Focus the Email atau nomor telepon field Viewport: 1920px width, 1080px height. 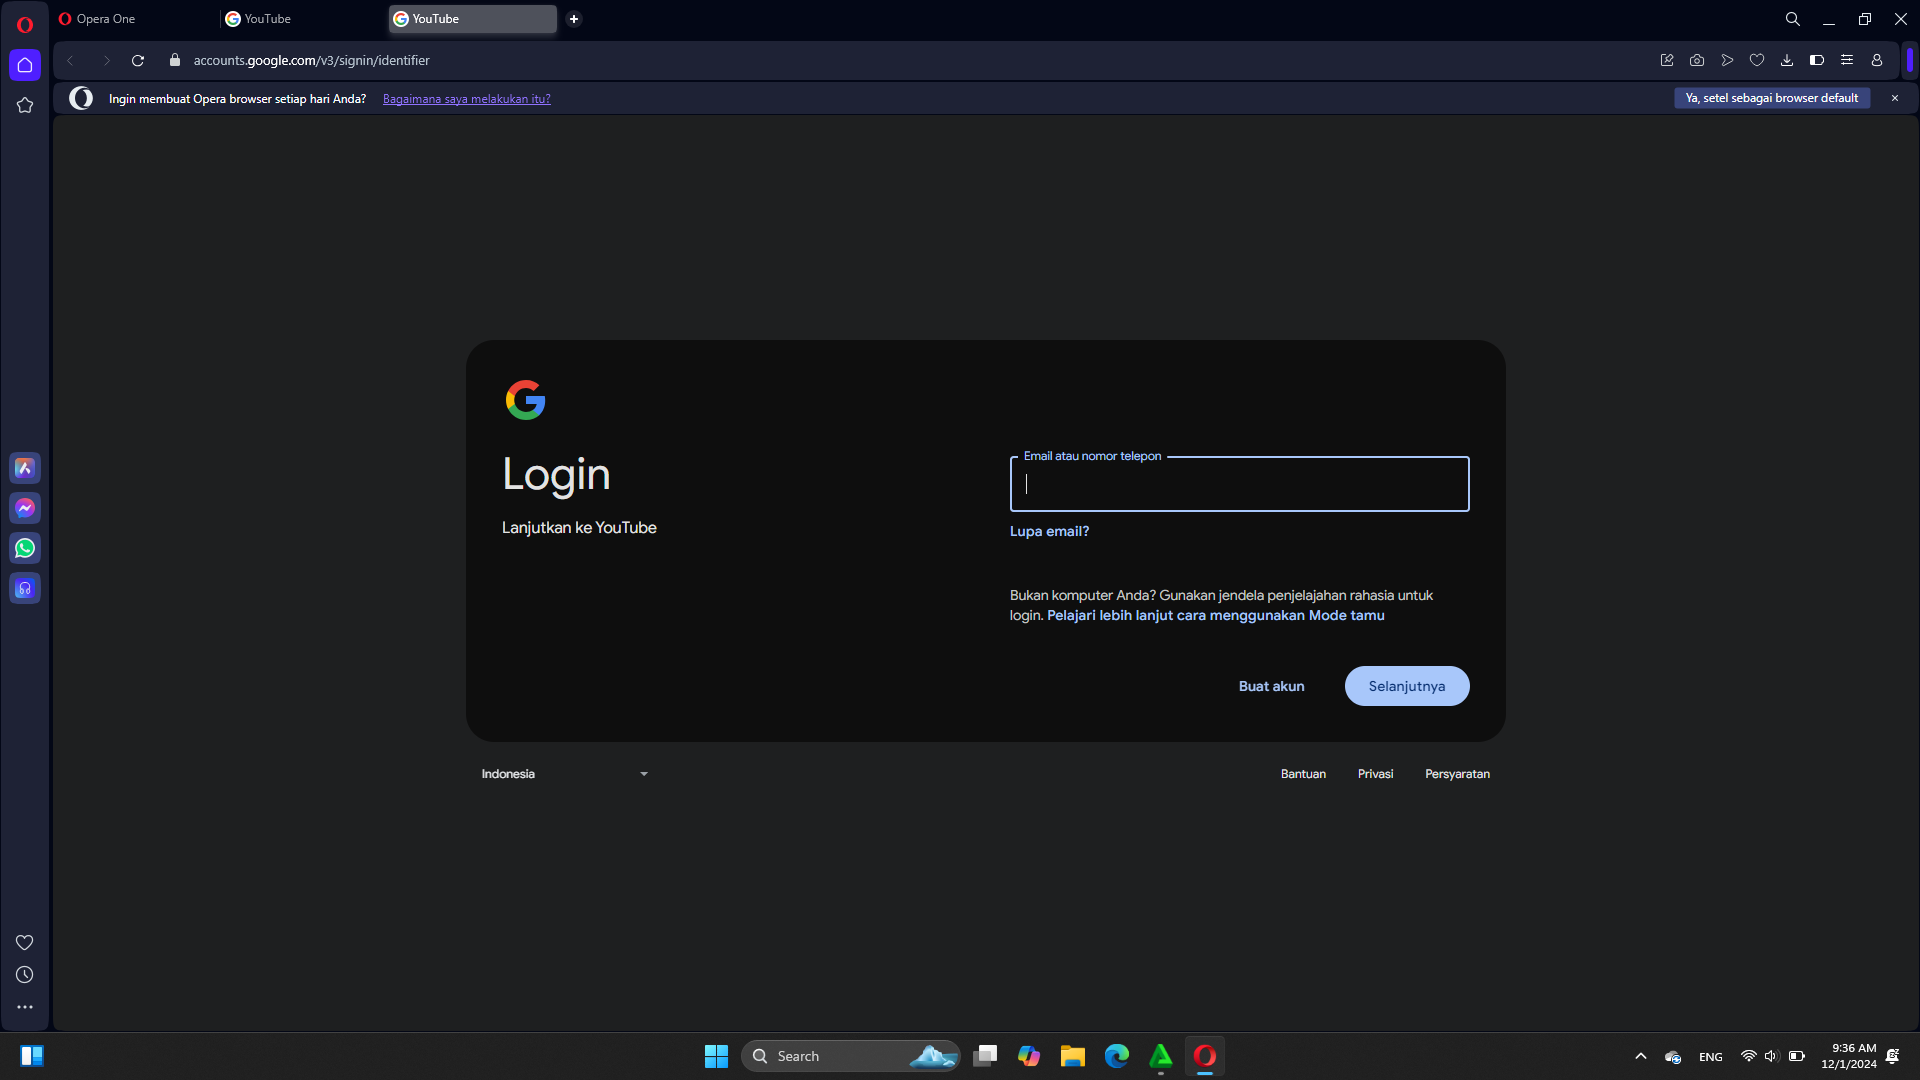1239,485
